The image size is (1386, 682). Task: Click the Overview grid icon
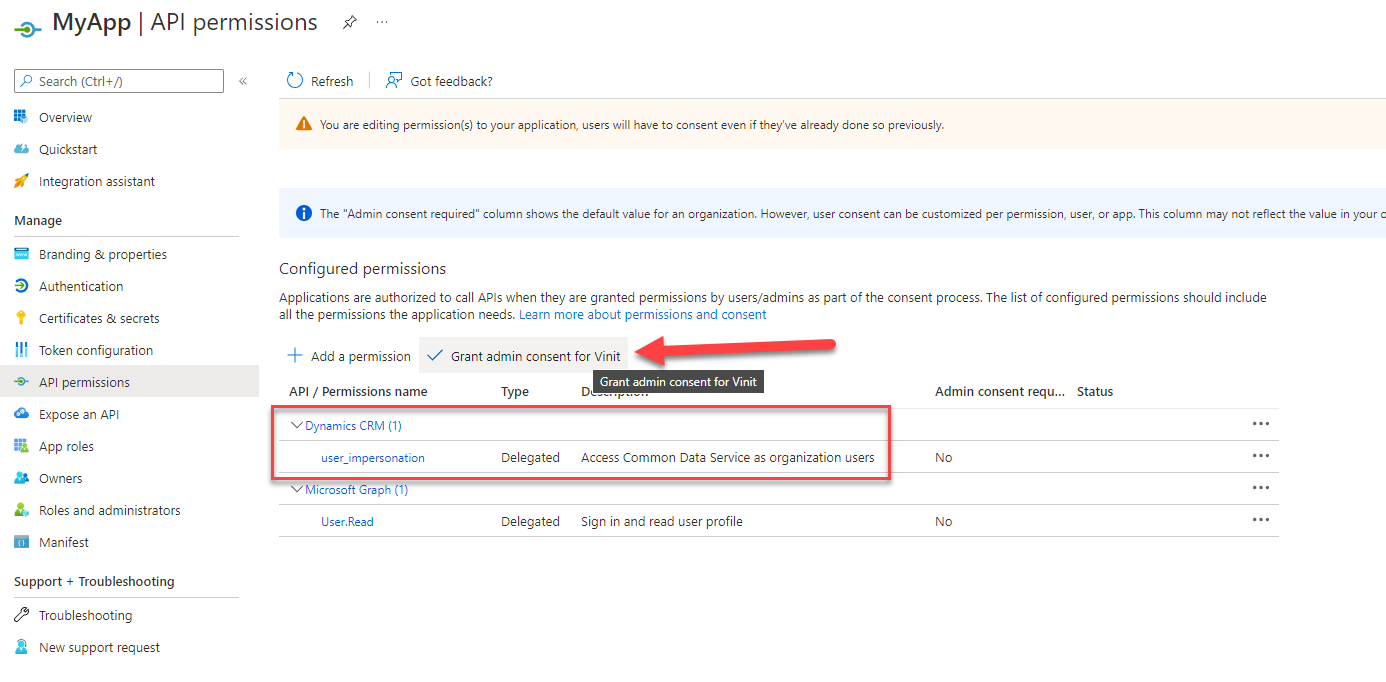click(21, 117)
